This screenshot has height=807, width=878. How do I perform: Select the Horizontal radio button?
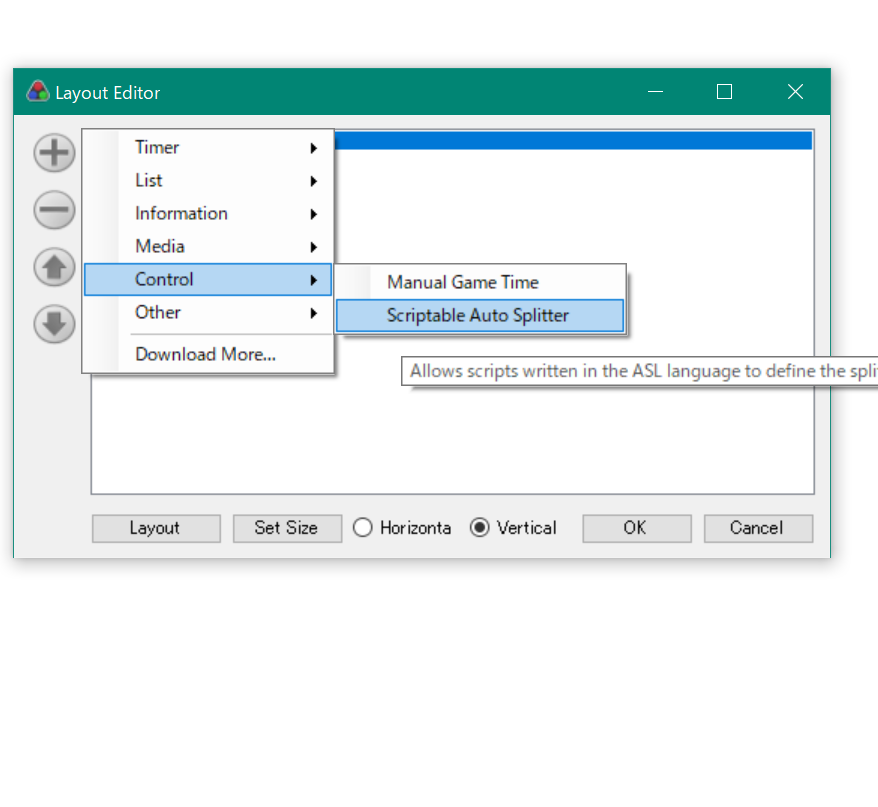pyautogui.click(x=402, y=528)
